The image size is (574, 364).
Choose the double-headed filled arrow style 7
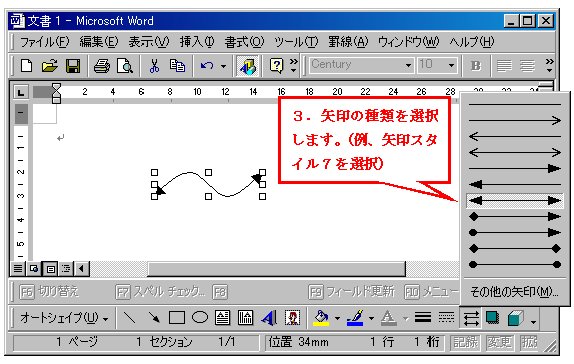(515, 201)
